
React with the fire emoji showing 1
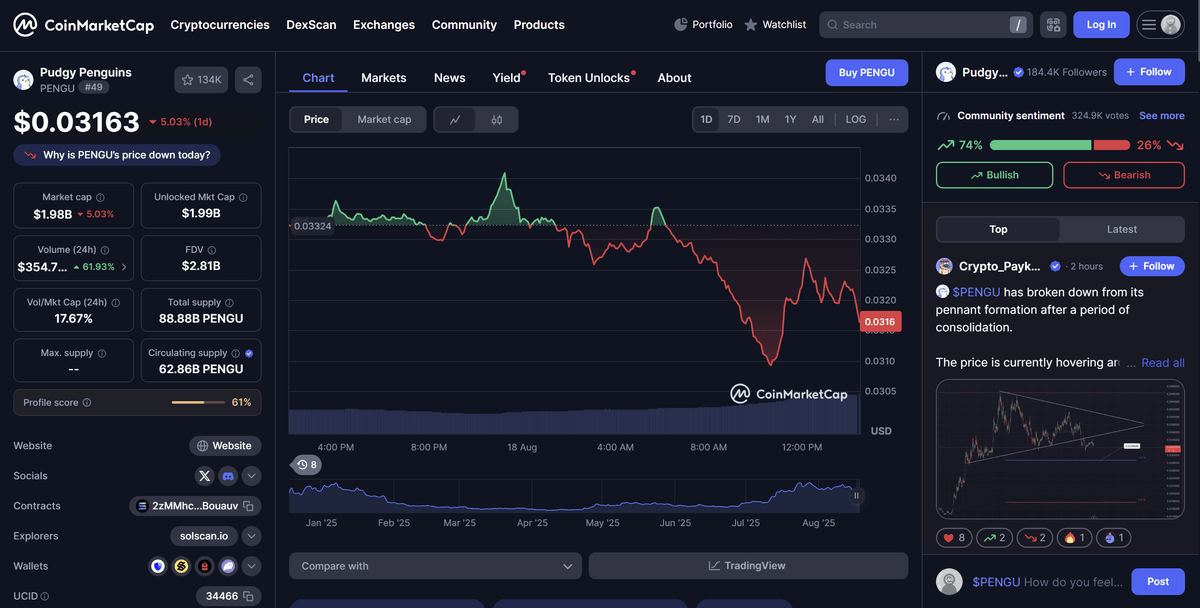(1076, 538)
